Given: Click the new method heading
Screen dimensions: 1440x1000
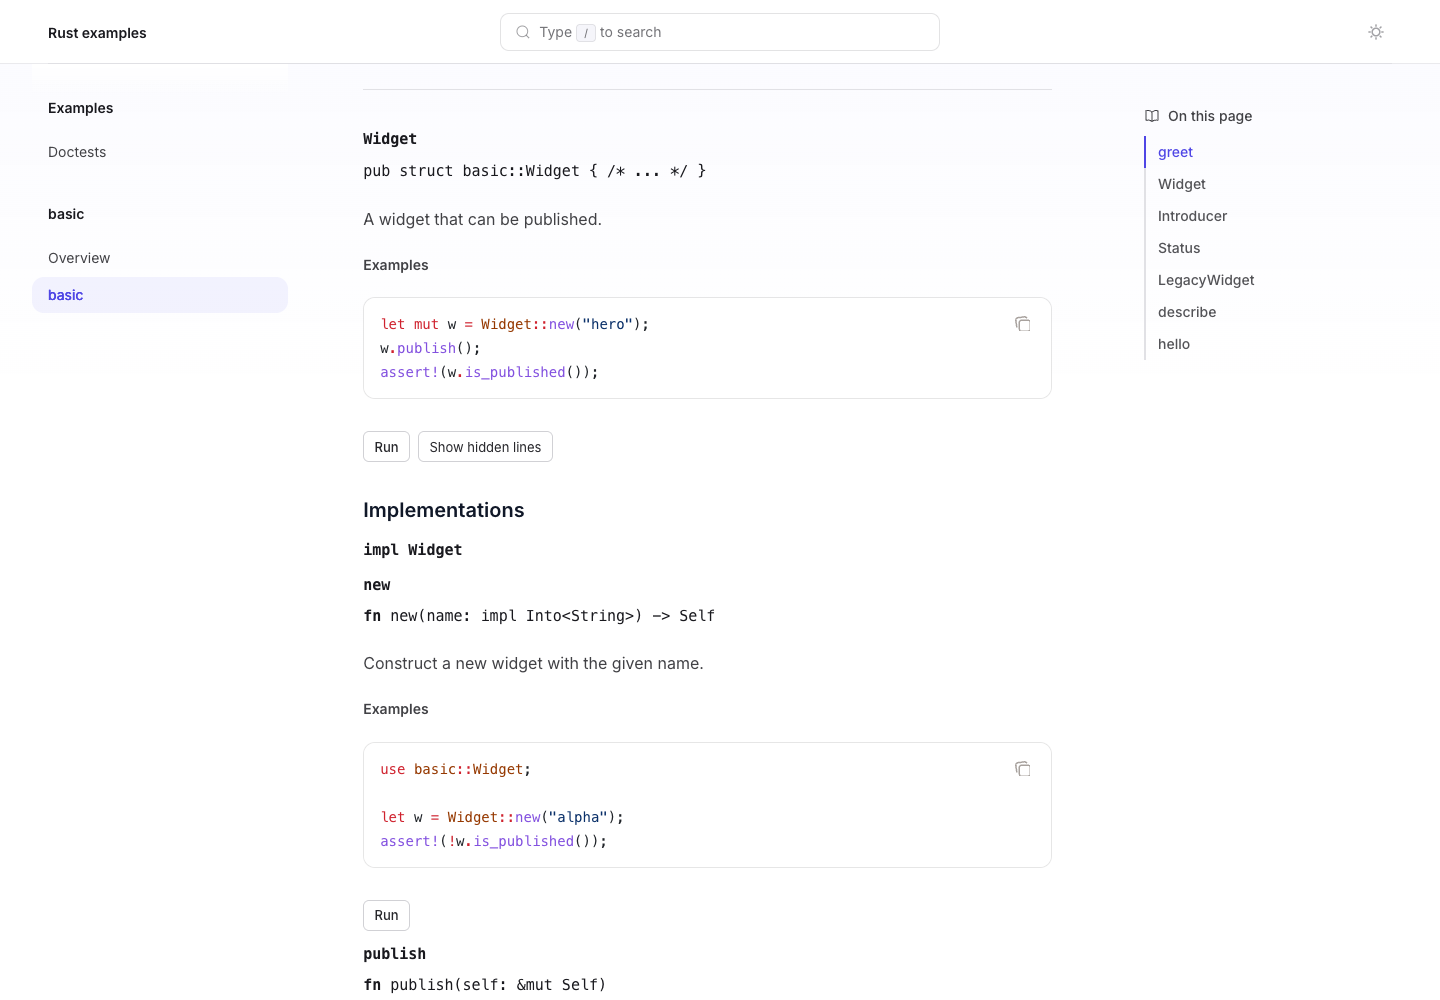Looking at the screenshot, I should tap(377, 585).
